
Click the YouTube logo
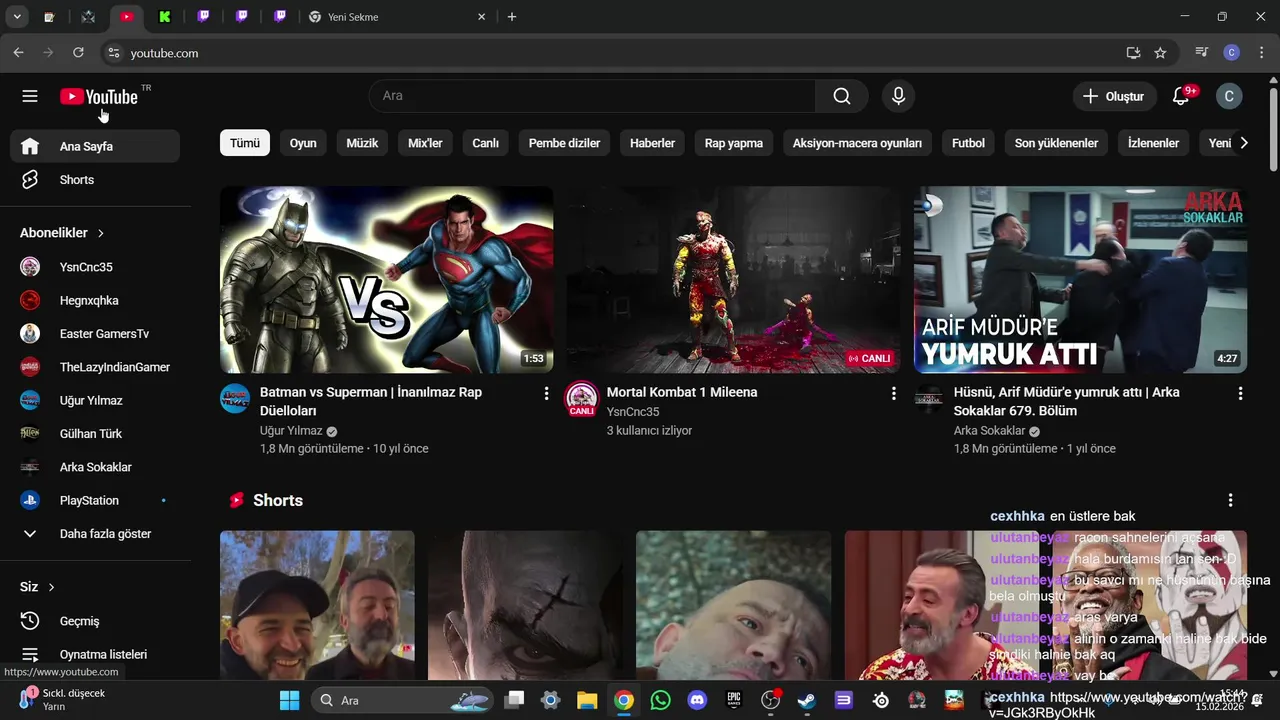(99, 96)
